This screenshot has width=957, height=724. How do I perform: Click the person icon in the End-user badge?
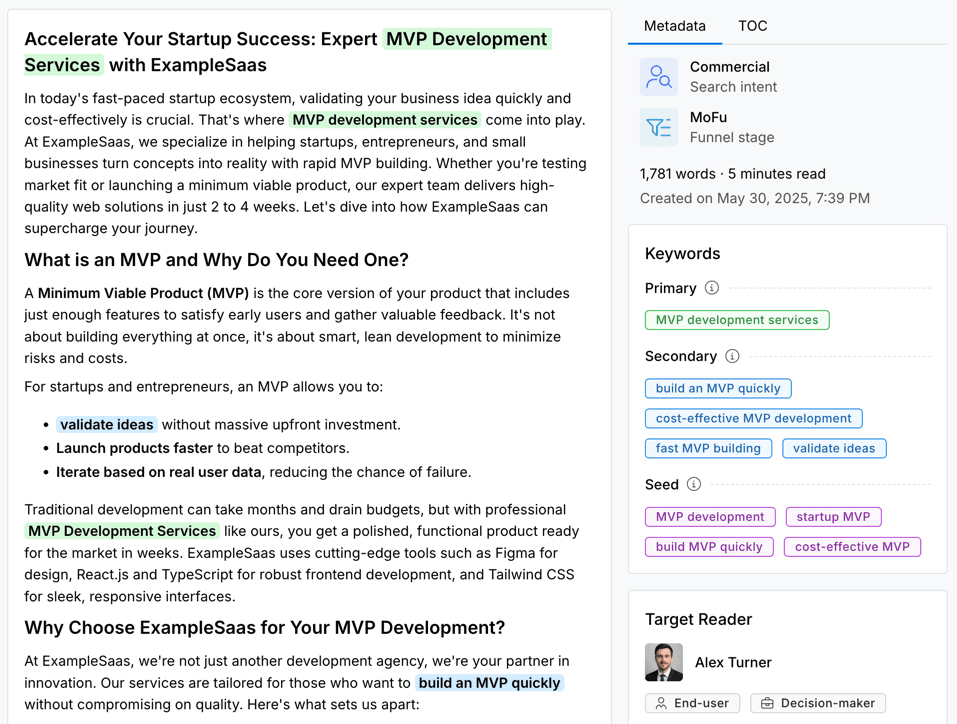pos(663,703)
